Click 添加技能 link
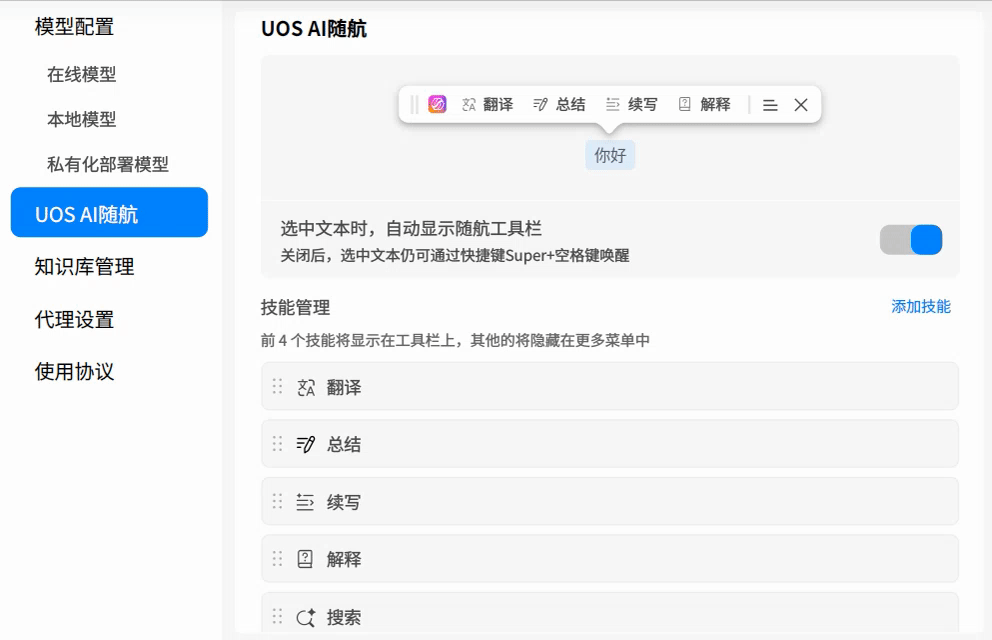 921,307
